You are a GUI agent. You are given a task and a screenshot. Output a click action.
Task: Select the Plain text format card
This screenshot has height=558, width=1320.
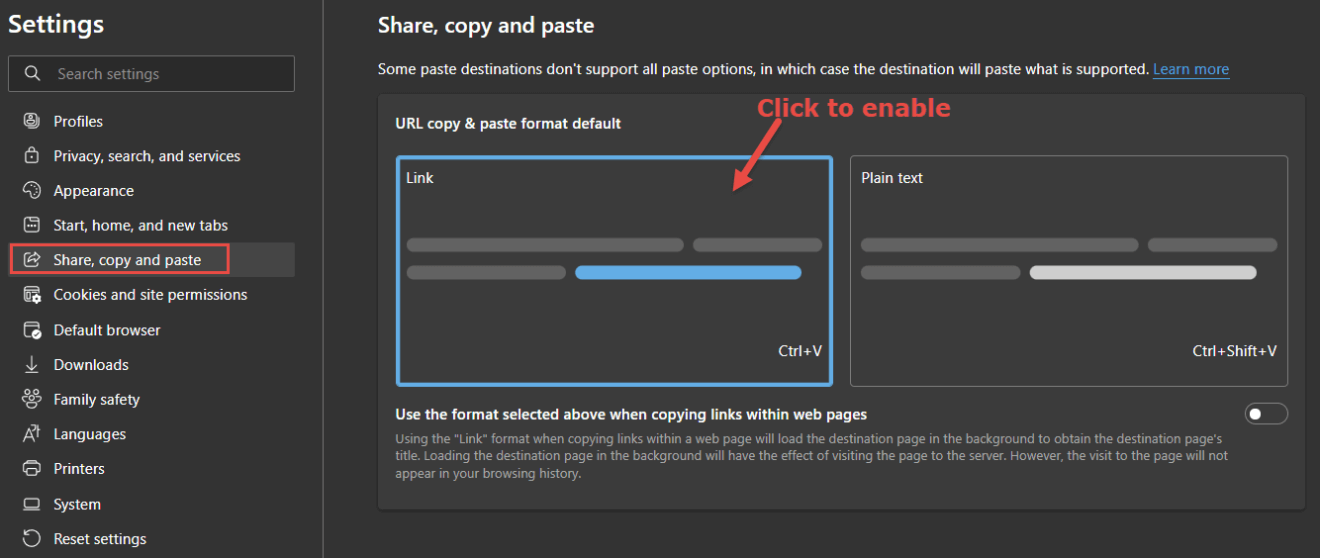[x=1069, y=271]
